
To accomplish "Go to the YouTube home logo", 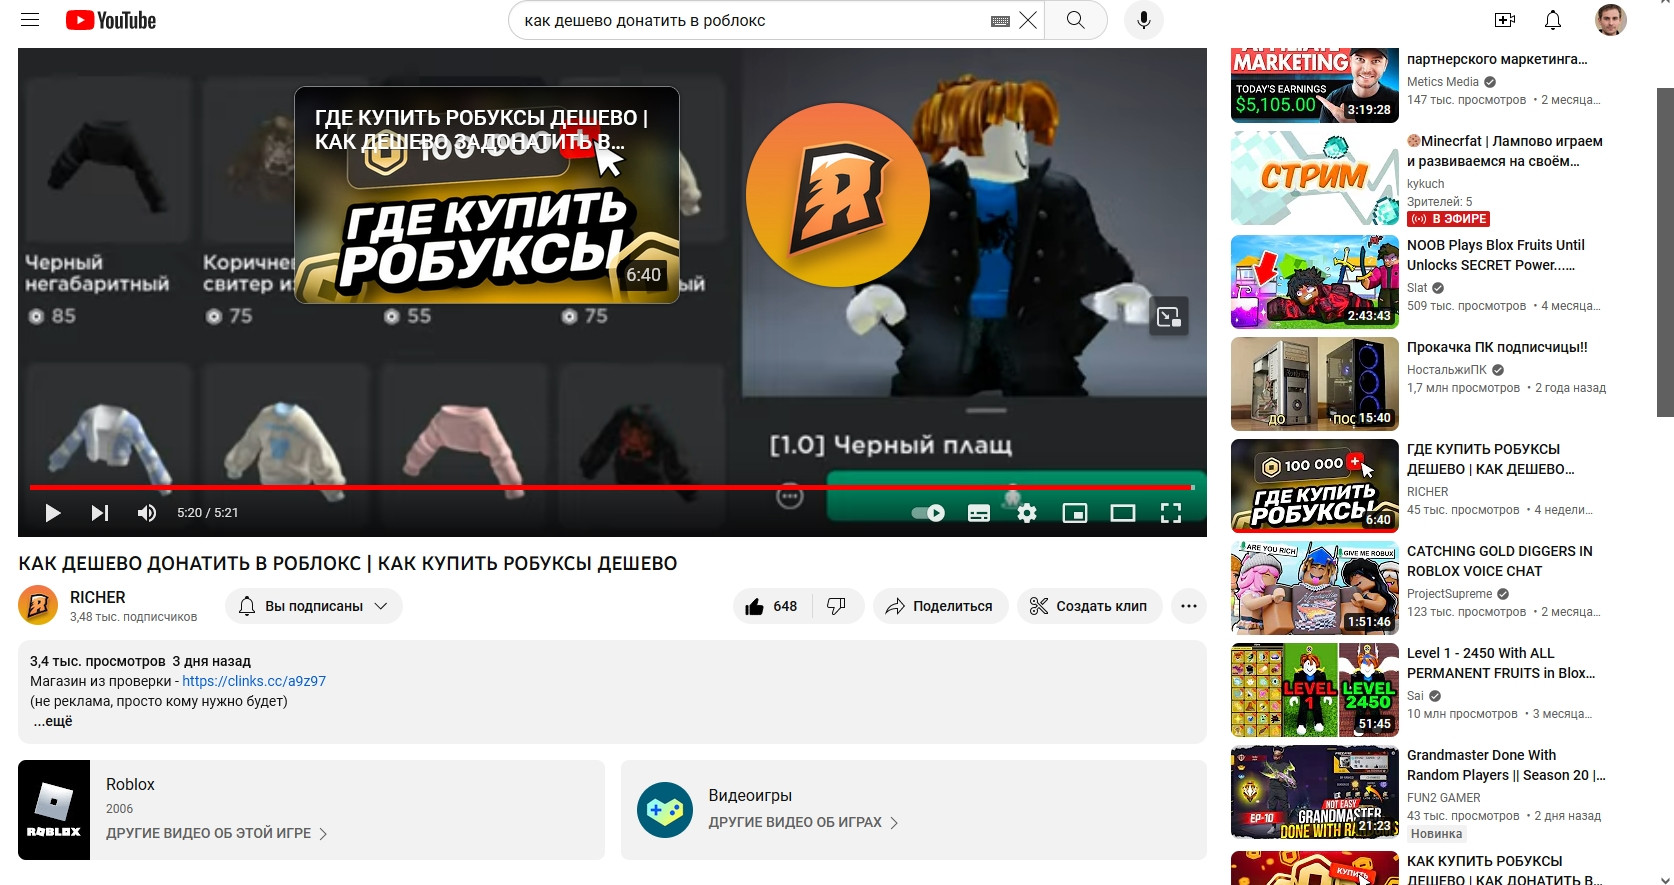I will click(x=111, y=20).
